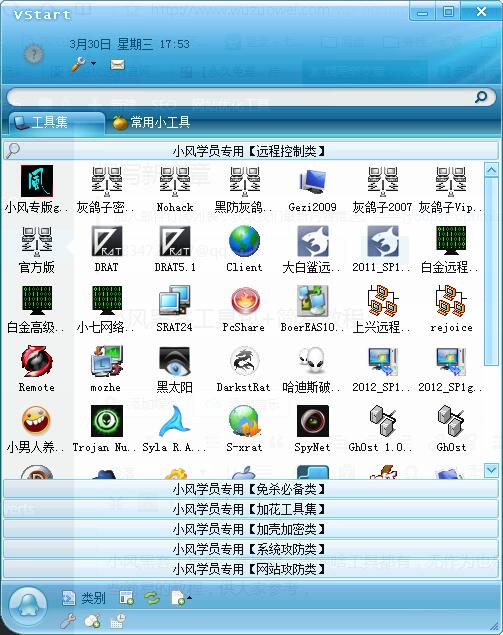Click the 类别 button
503x635 pixels.
(x=84, y=598)
